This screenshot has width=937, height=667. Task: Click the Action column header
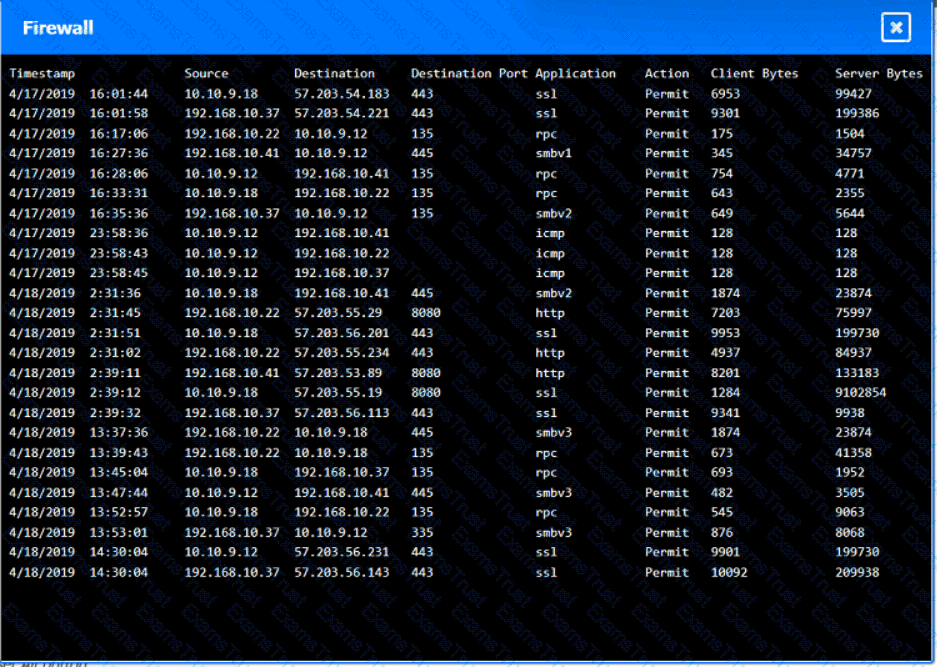[x=666, y=73]
